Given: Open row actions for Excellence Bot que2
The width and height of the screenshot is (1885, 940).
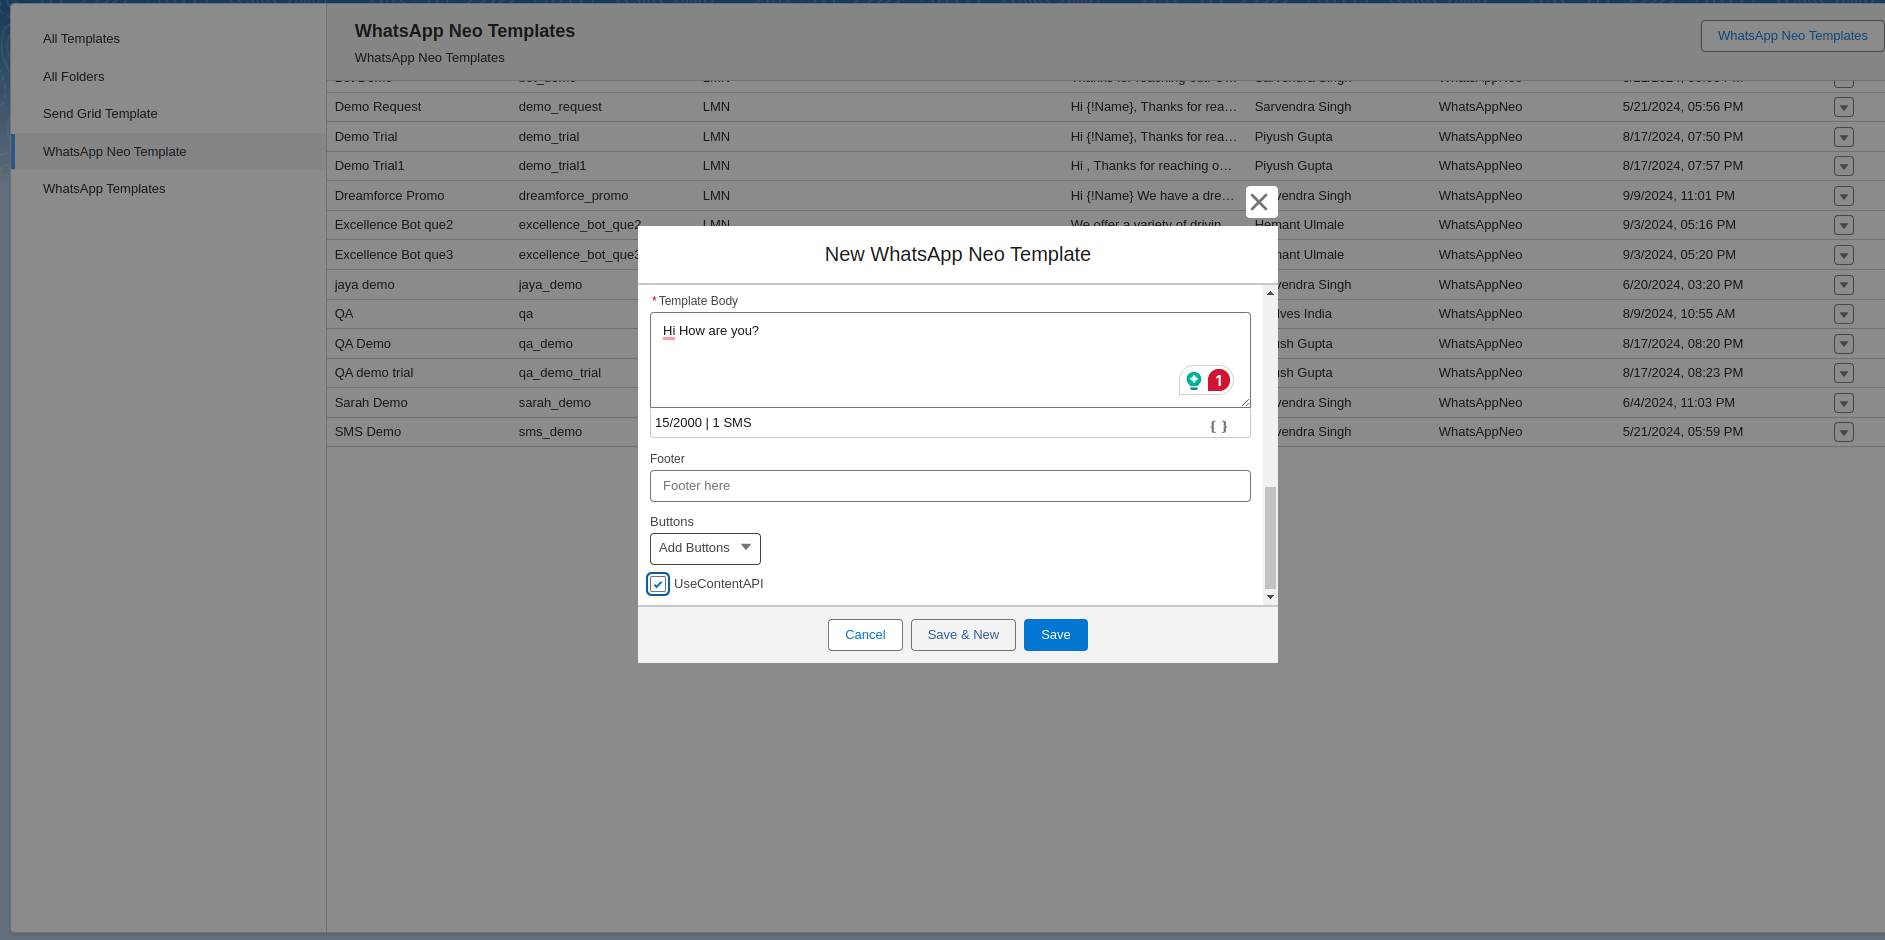Looking at the screenshot, I should coord(1844,225).
